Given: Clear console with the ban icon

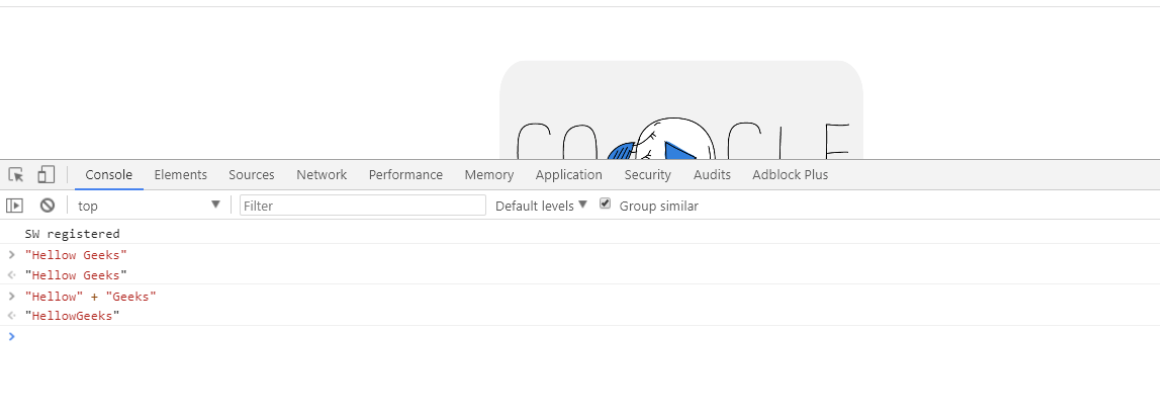Looking at the screenshot, I should [47, 206].
